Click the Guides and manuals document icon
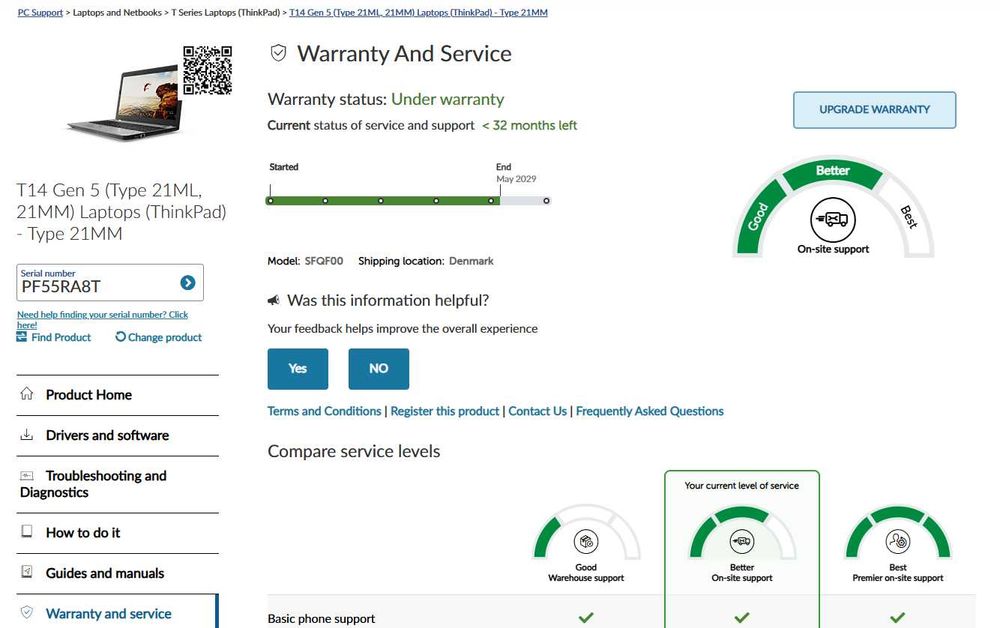The image size is (1000, 628). [x=27, y=572]
